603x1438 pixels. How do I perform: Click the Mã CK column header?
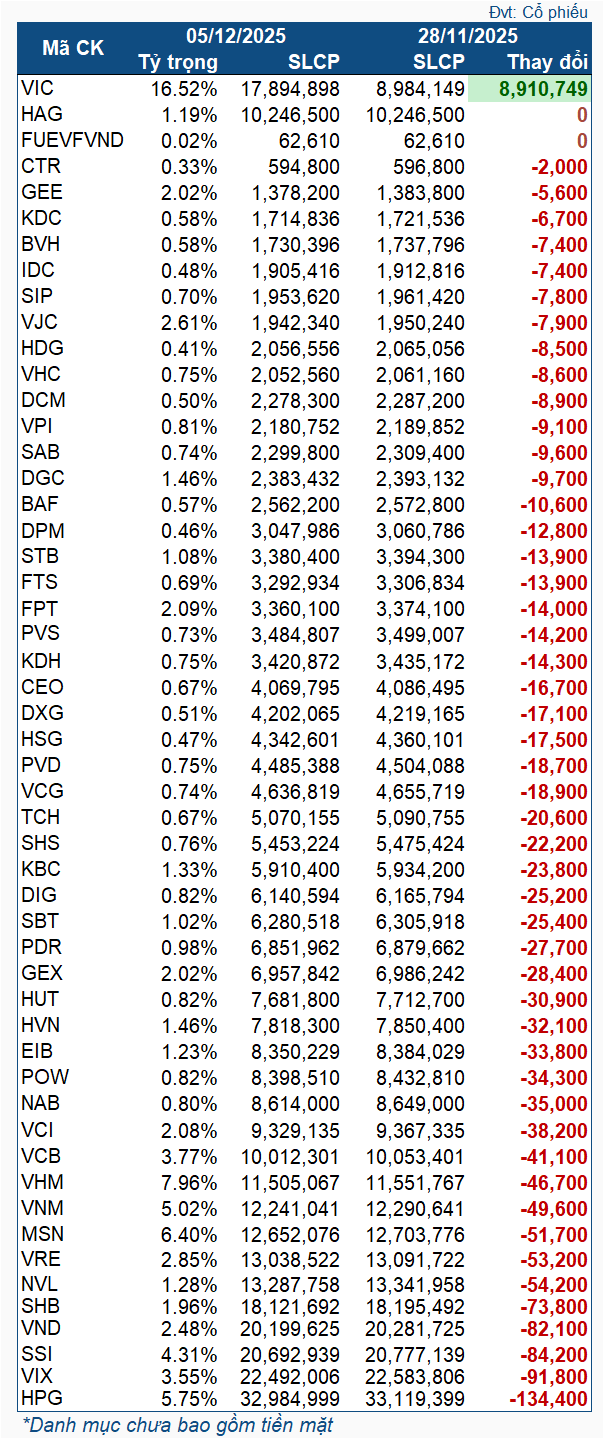[x=72, y=48]
